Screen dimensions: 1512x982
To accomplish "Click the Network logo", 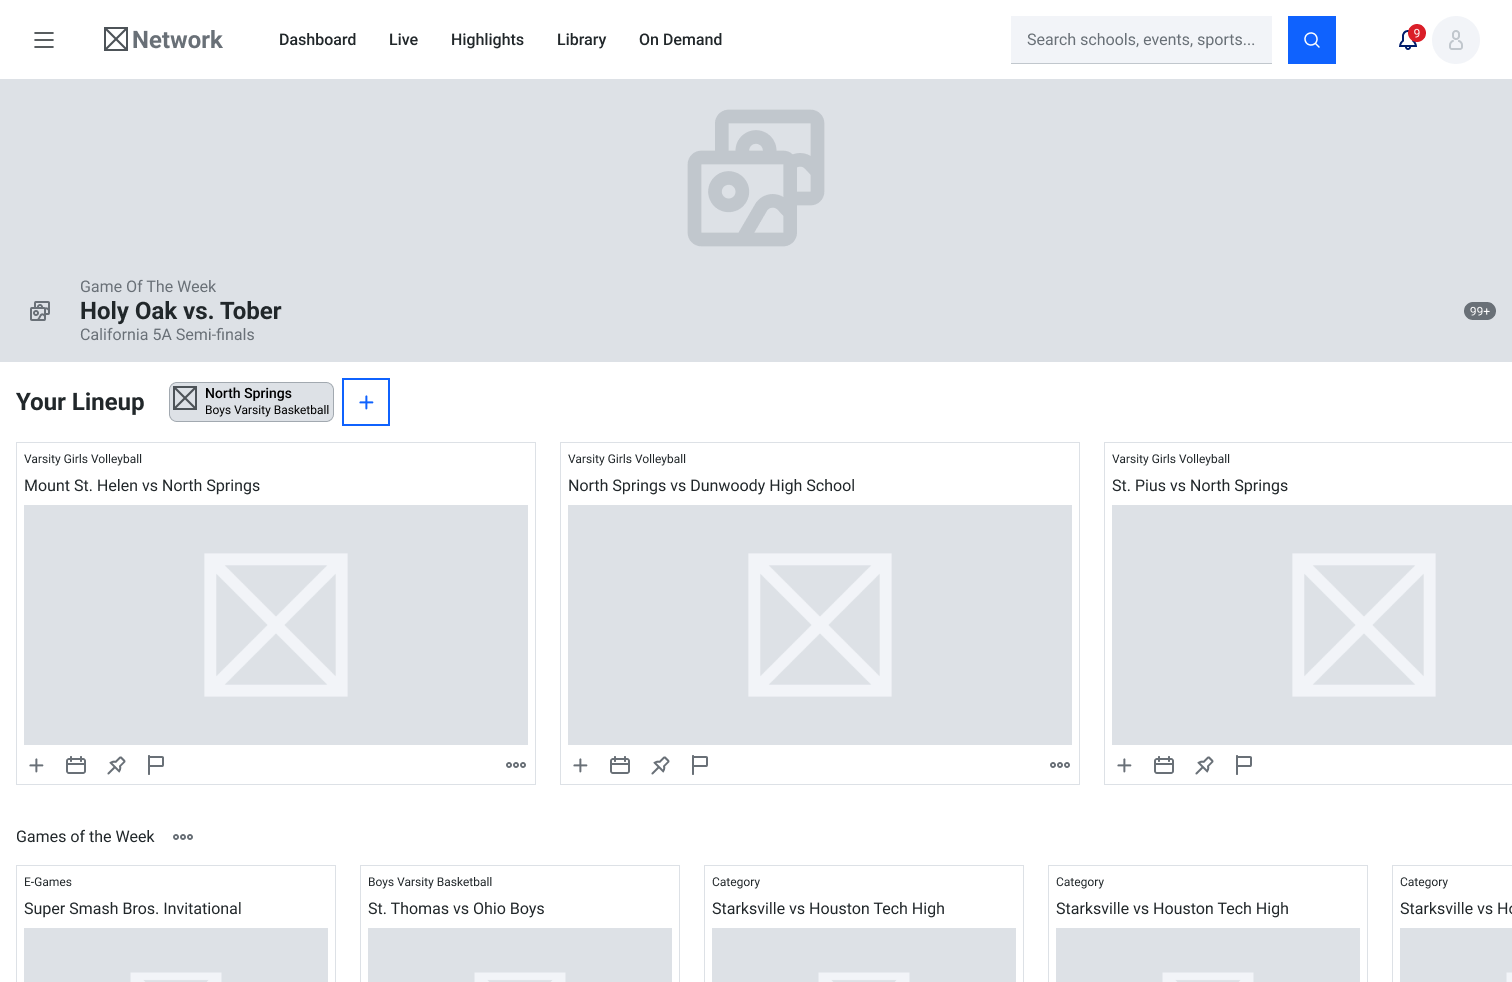I will click(163, 40).
